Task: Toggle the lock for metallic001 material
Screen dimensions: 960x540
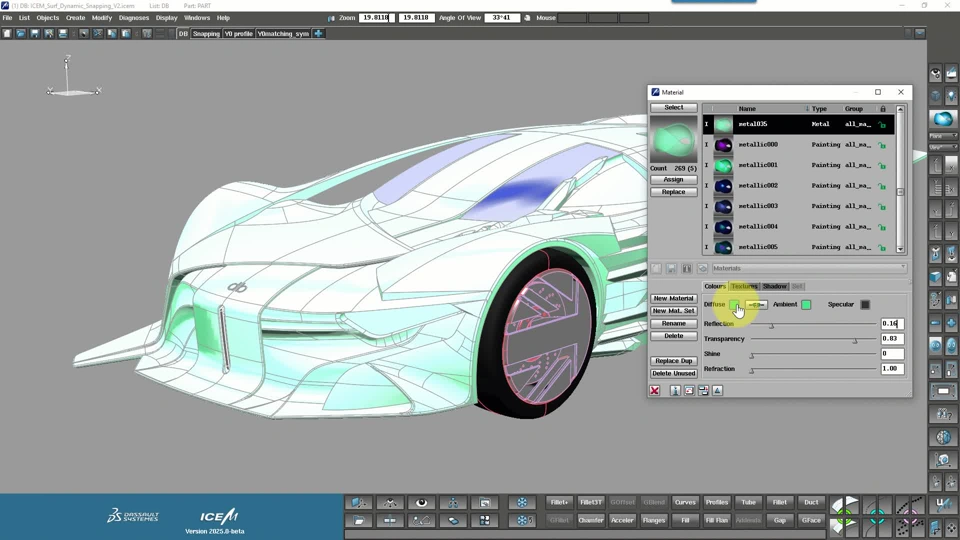Action: (x=882, y=166)
